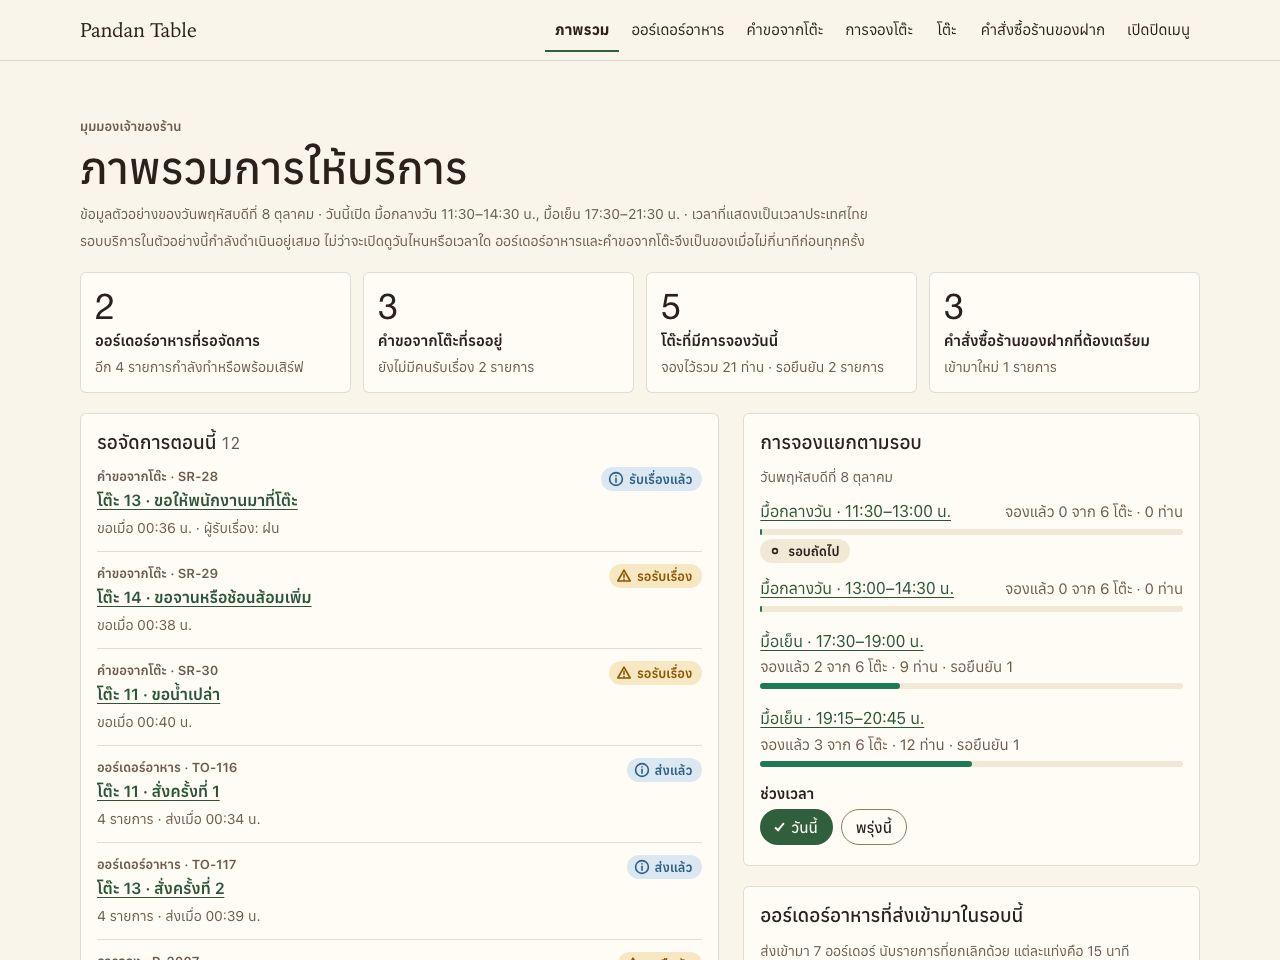1280x960 pixels.
Task: Open the คำขอจากโต๊ะ tab
Action: tap(785, 30)
